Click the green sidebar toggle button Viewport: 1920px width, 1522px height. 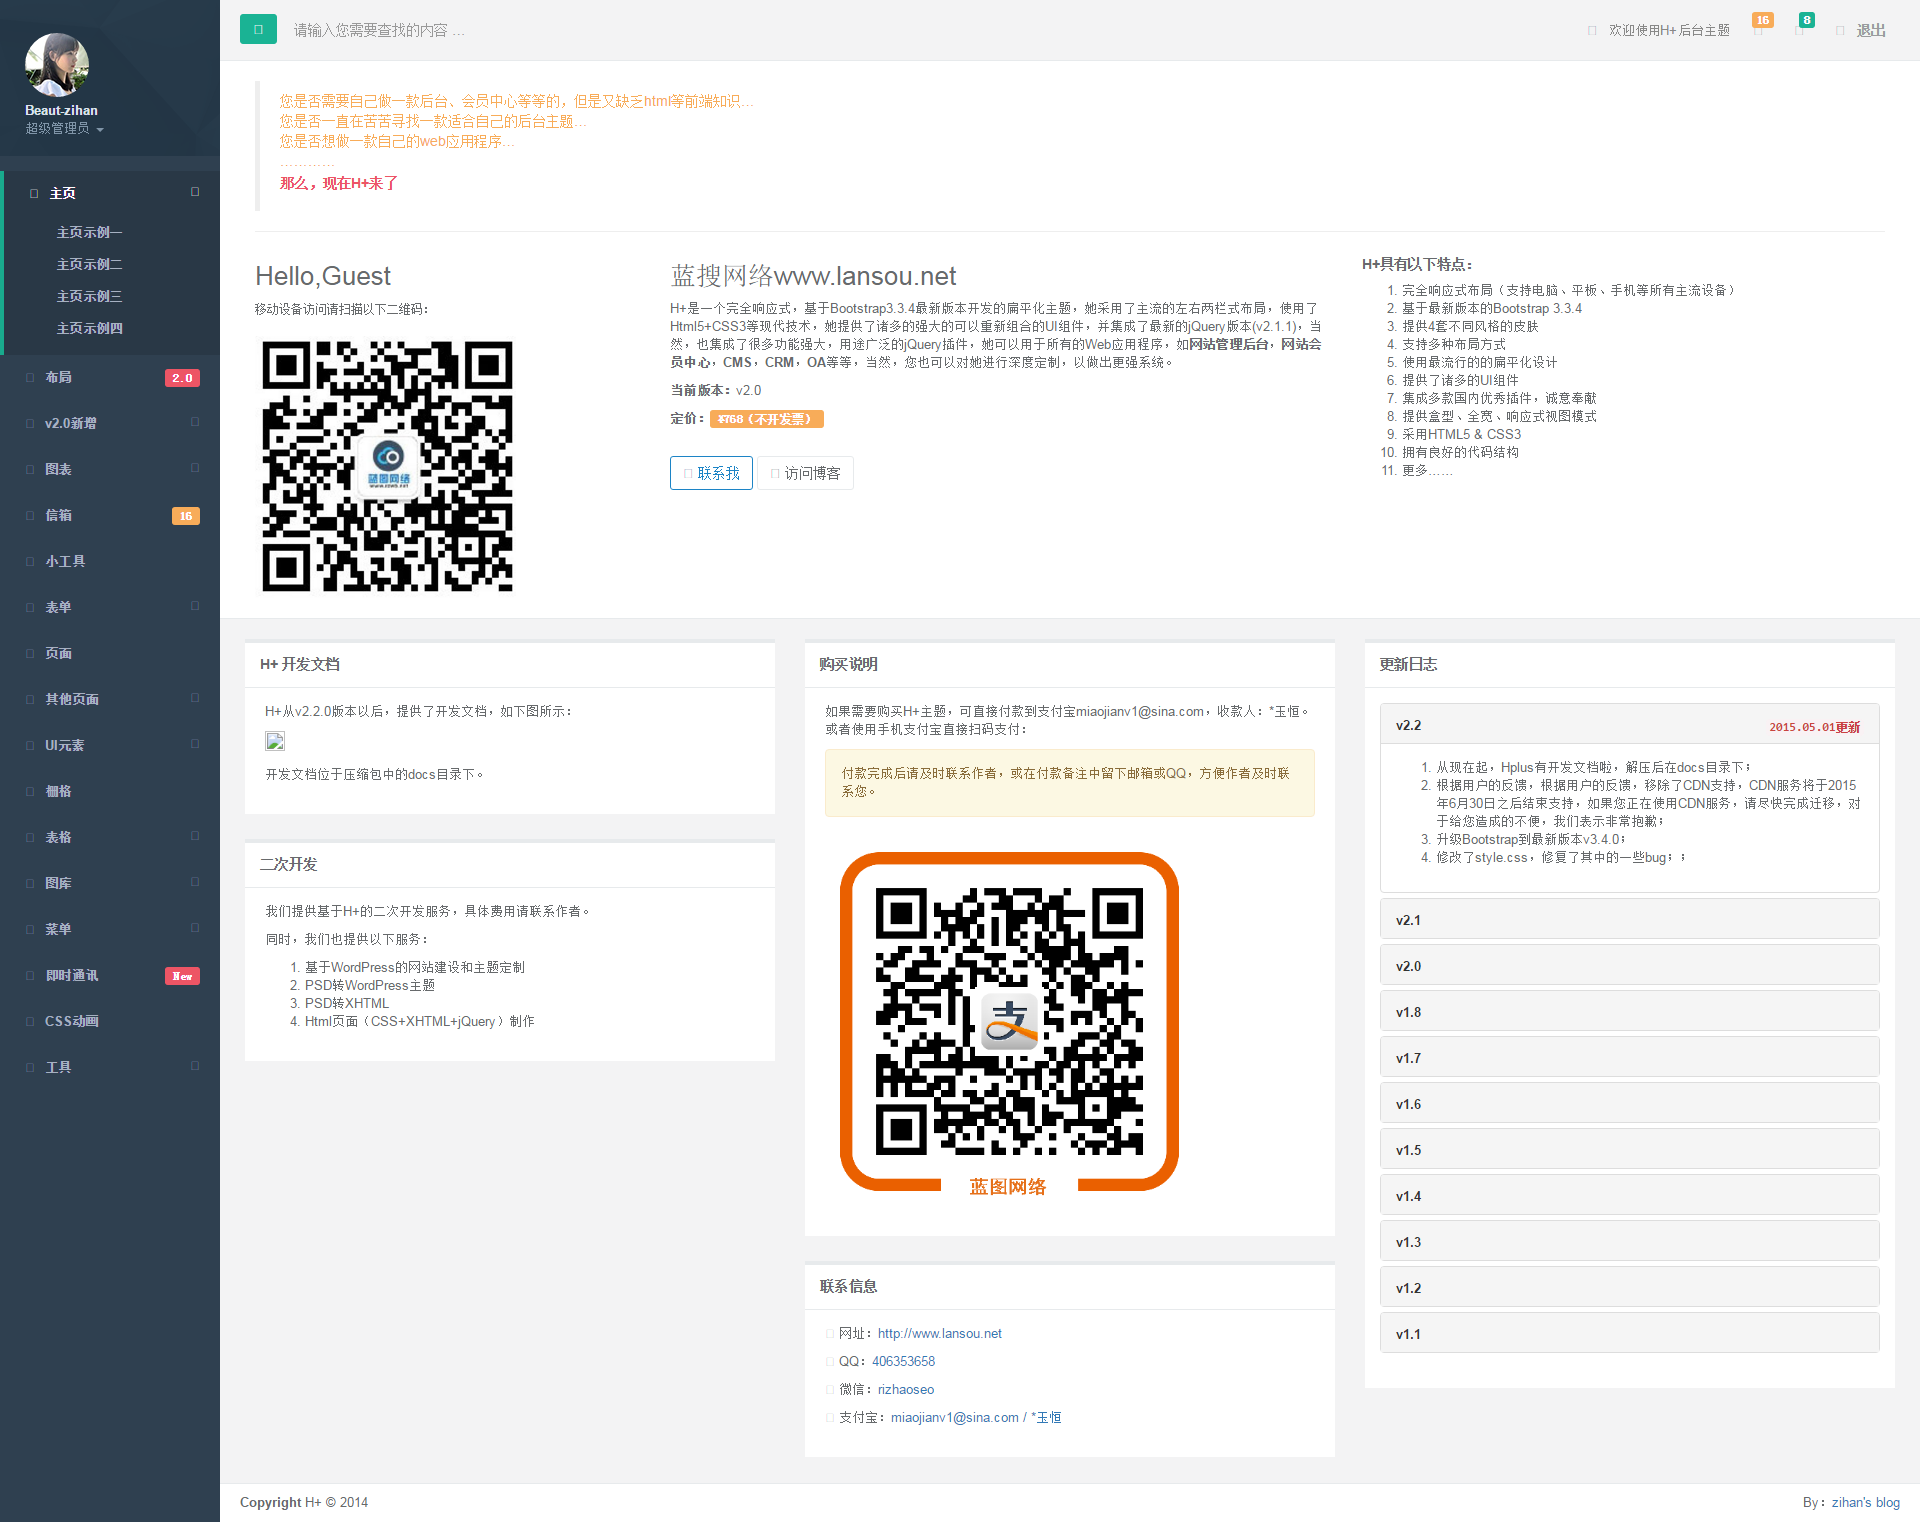click(x=258, y=29)
